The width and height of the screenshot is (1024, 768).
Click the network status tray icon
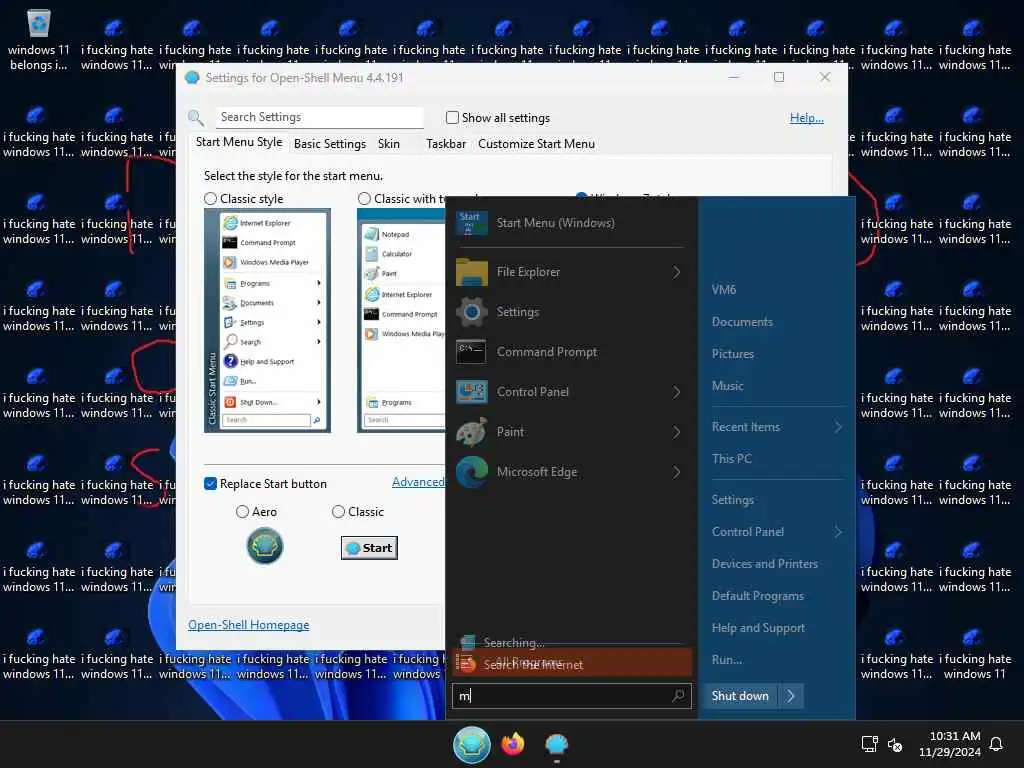click(x=869, y=744)
